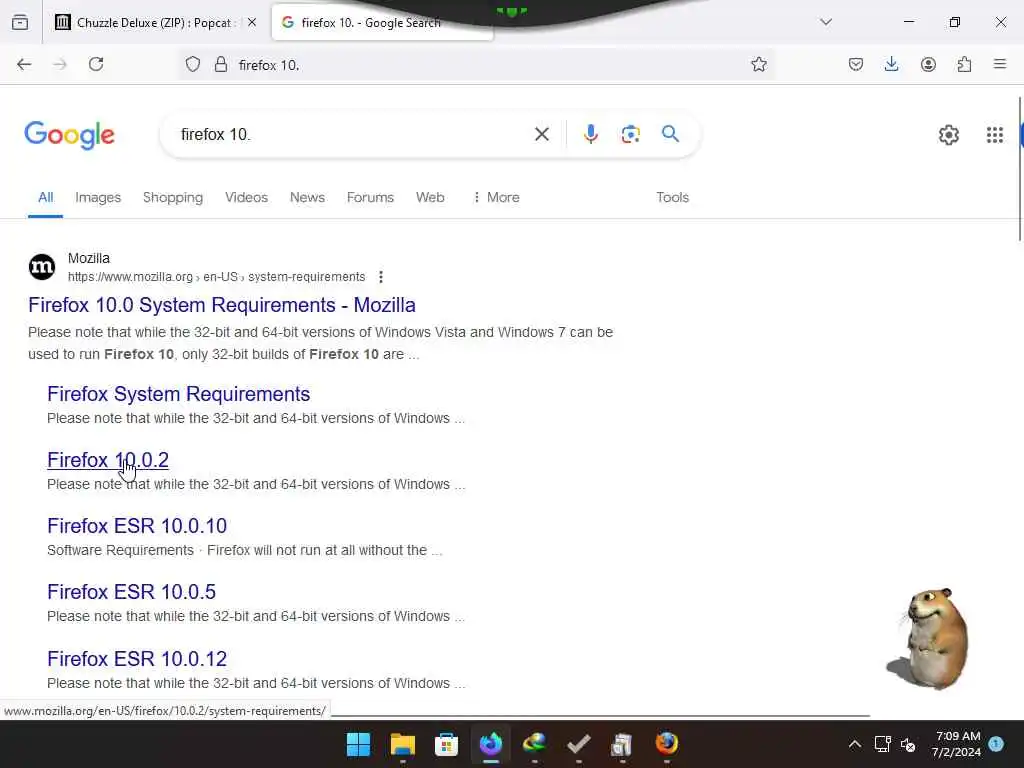This screenshot has width=1024, height=768.
Task: Open the Firefox ESR 10.0.12 link
Action: pos(137,658)
